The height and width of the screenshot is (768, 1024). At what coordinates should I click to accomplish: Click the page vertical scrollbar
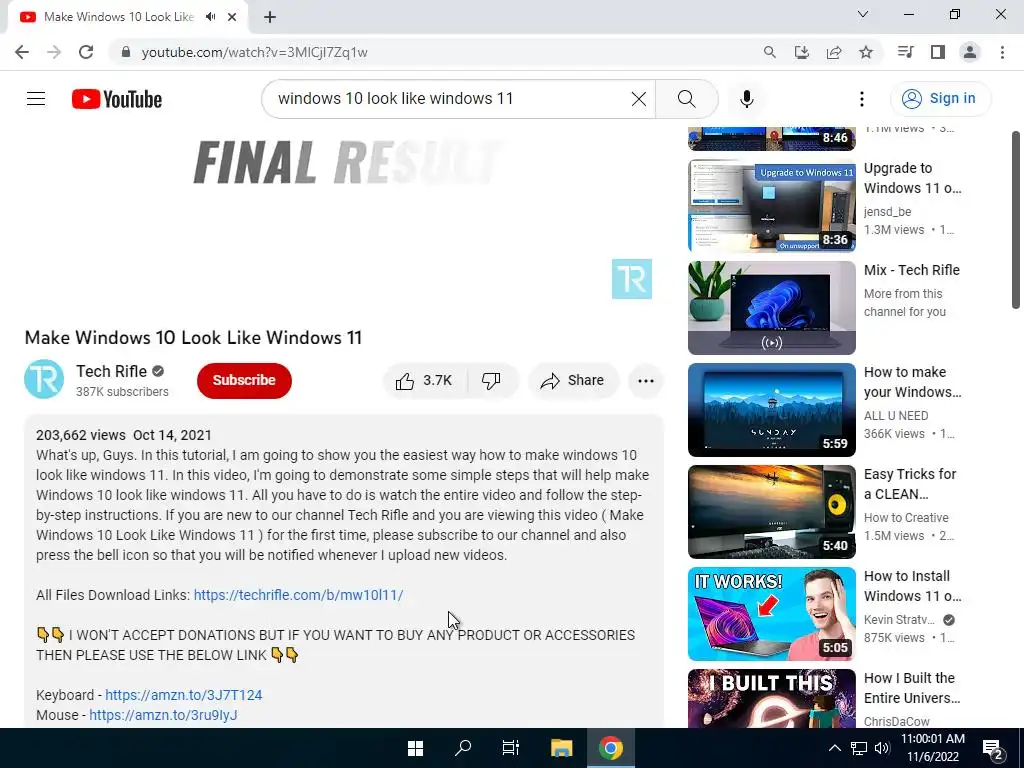tap(1016, 220)
